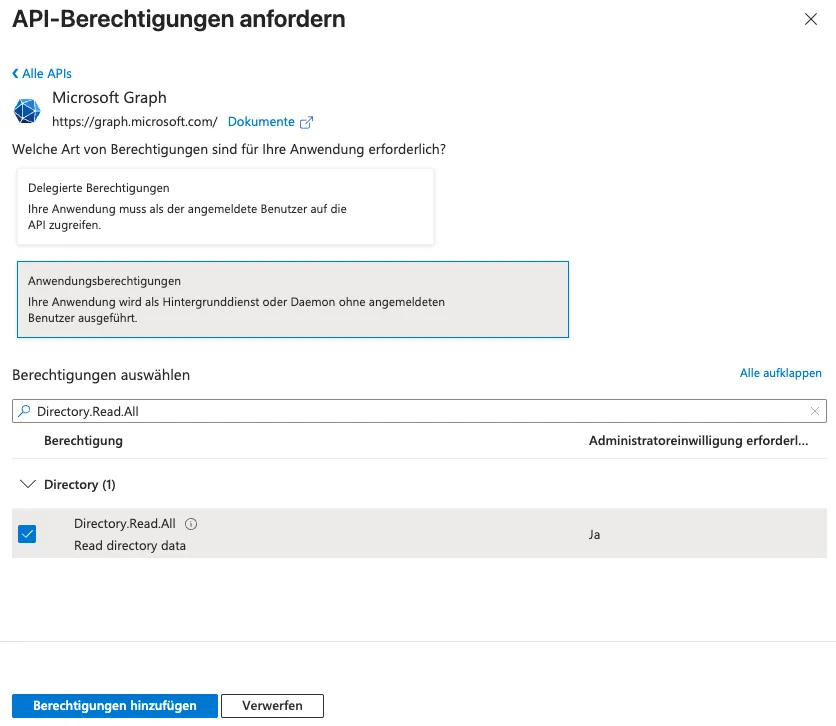Image resolution: width=836 pixels, height=726 pixels.
Task: Click Alle aufklappen link
Action: pos(780,373)
